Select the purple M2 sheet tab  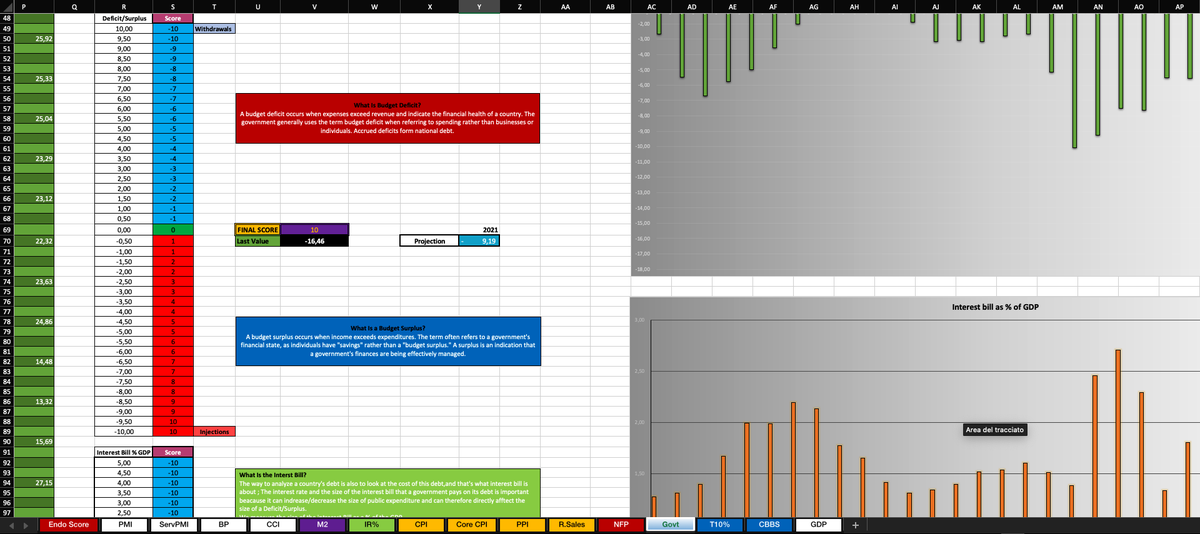(x=321, y=525)
